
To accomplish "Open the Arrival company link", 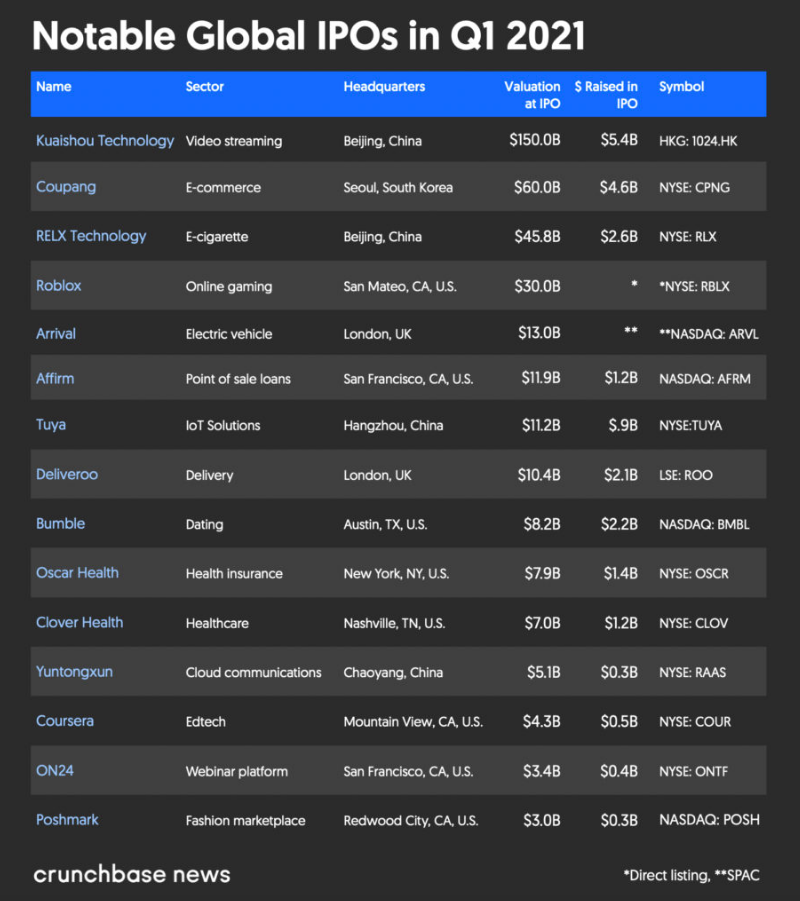I will pyautogui.click(x=56, y=333).
